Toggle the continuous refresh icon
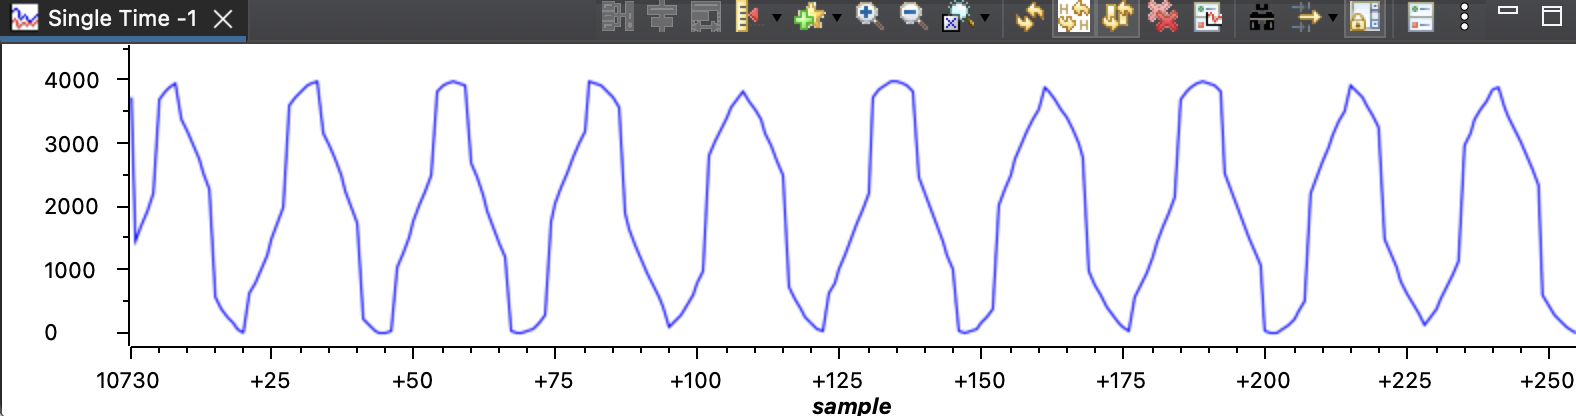 coord(1117,17)
